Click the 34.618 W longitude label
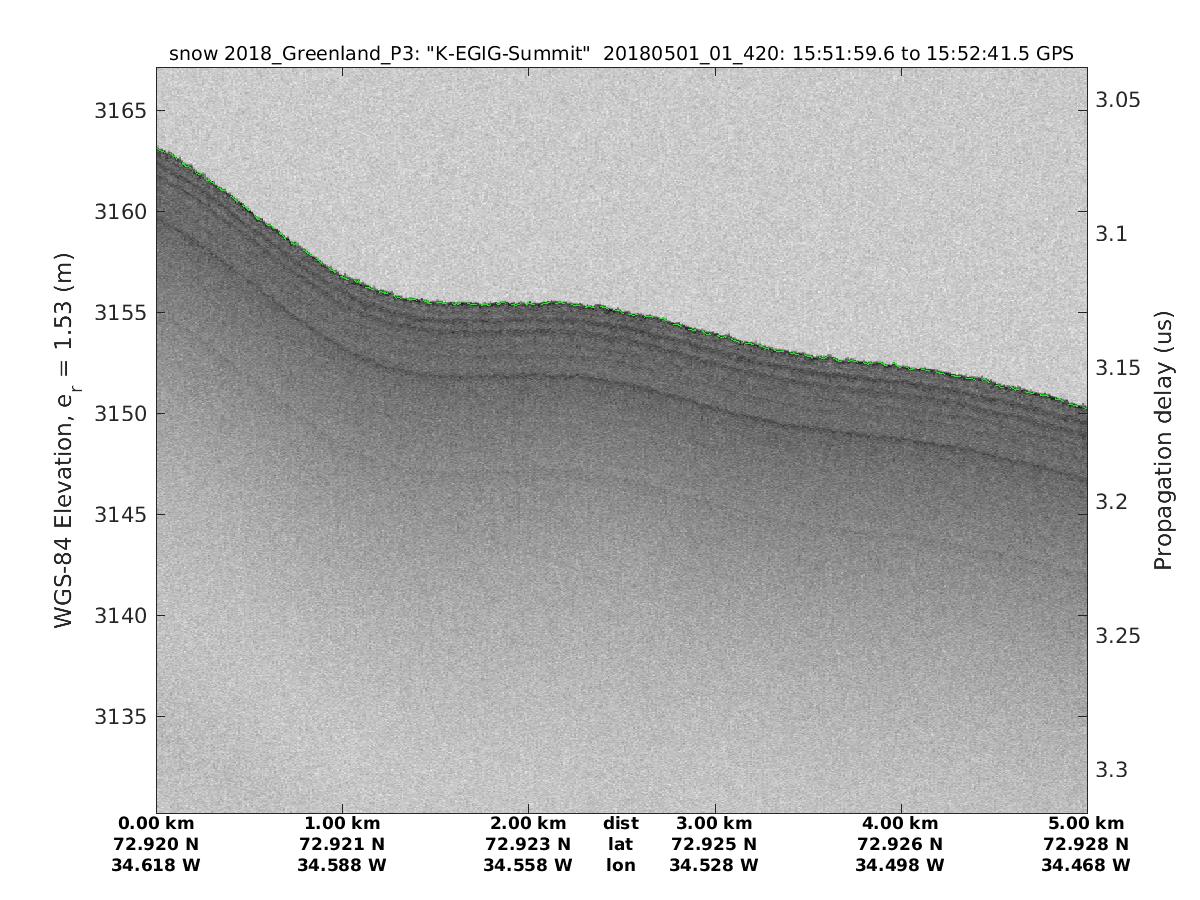 (157, 864)
